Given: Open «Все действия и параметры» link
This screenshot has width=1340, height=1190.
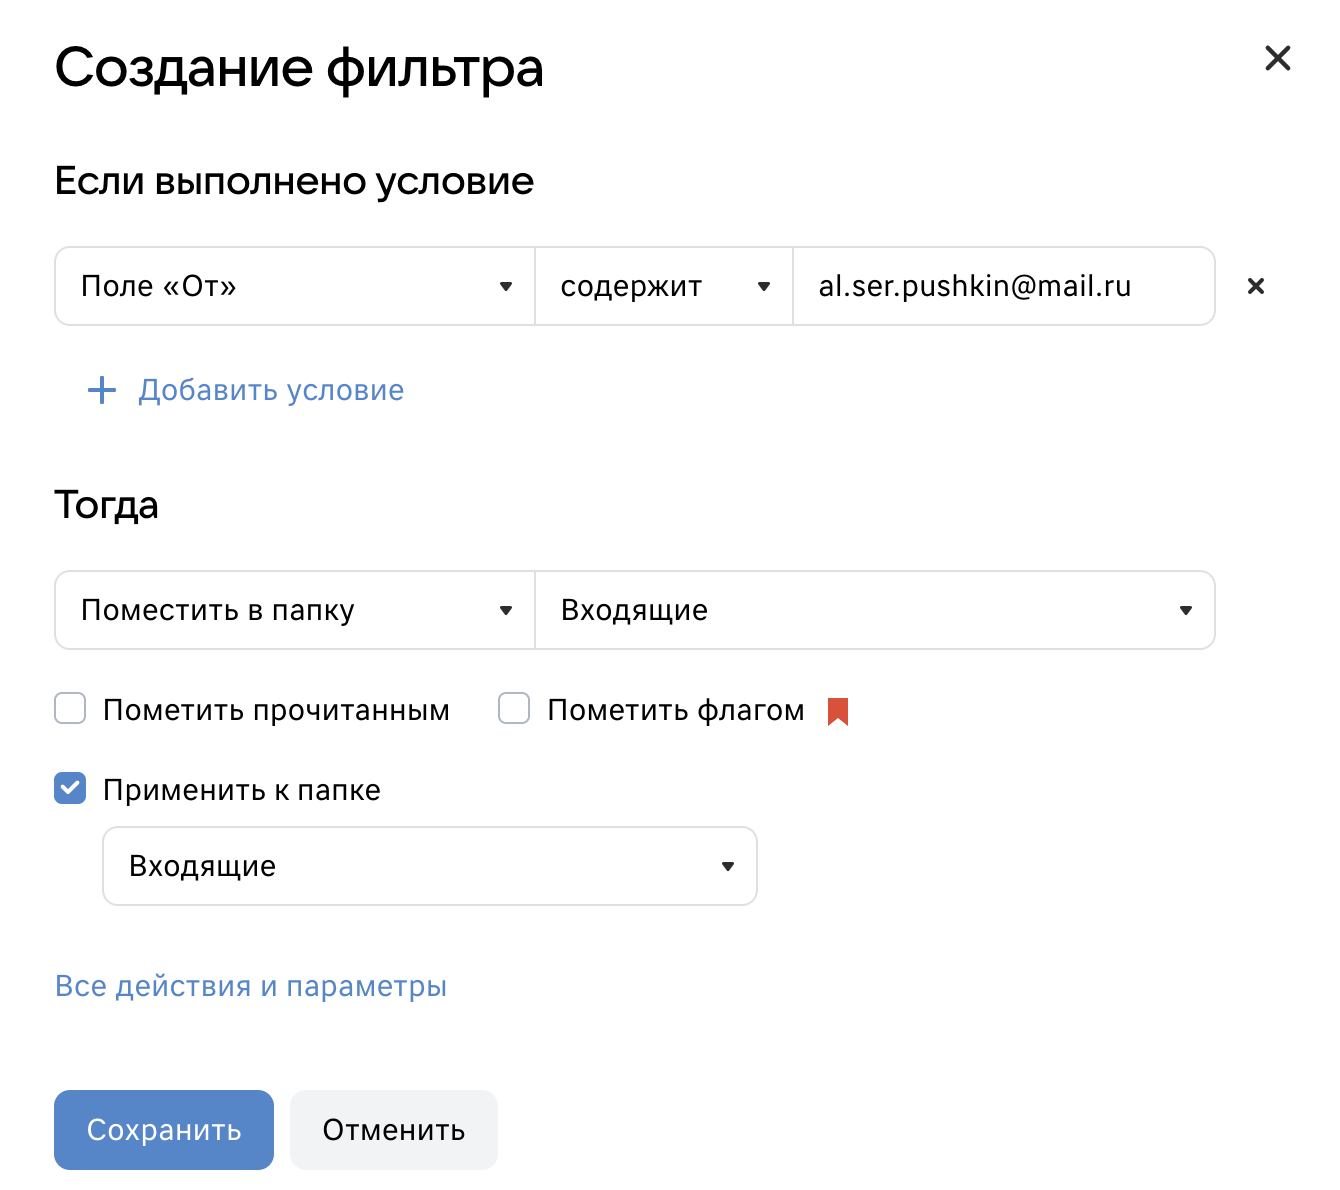Looking at the screenshot, I should (251, 986).
